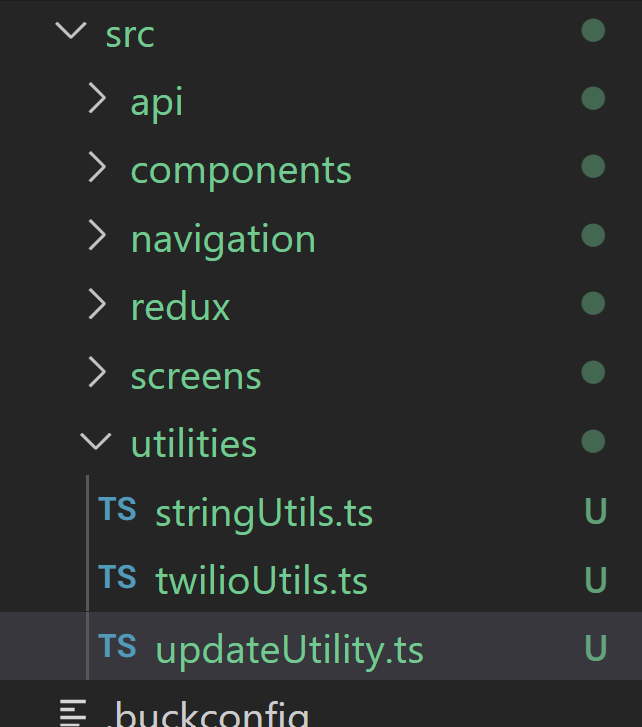Collapse the utilities folder chevron
The height and width of the screenshot is (727, 642).
click(96, 441)
